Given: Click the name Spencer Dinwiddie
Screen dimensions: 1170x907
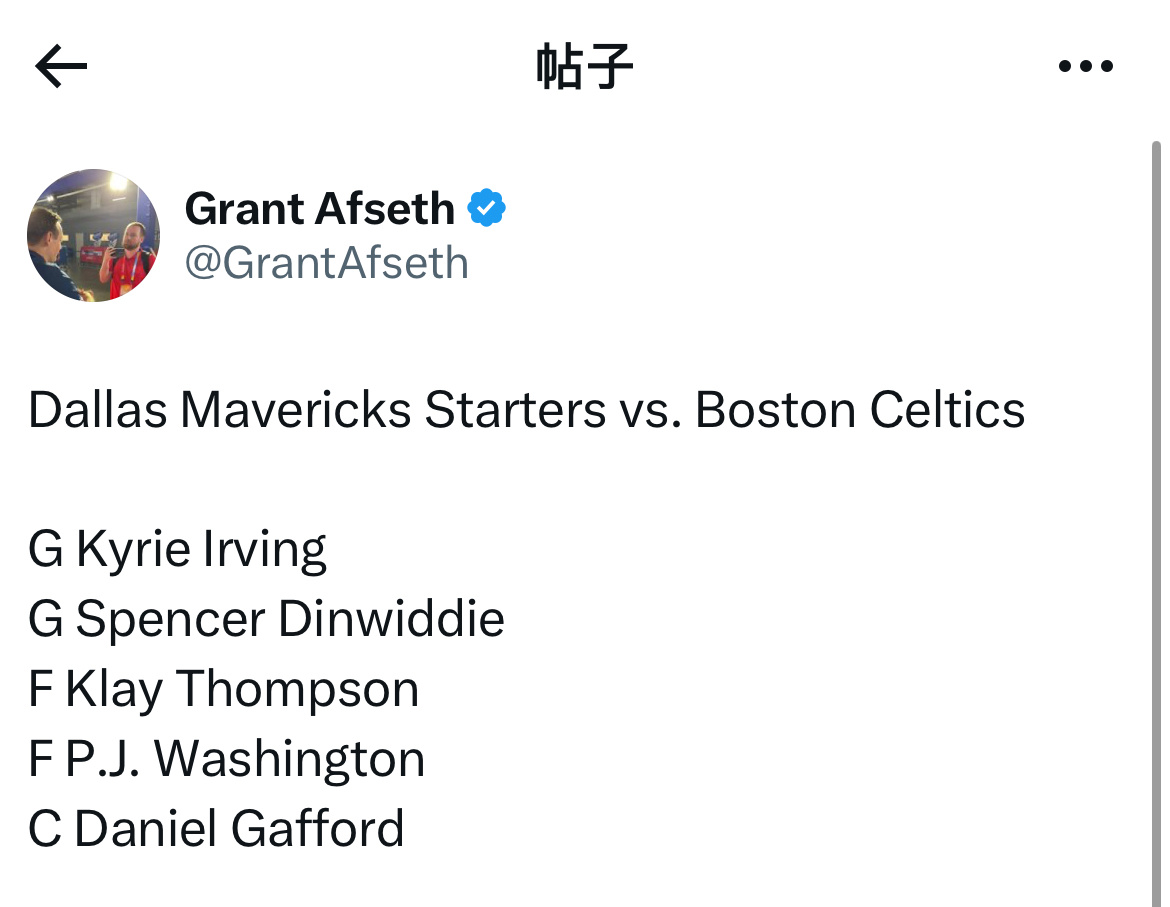Looking at the screenshot, I should coord(290,619).
